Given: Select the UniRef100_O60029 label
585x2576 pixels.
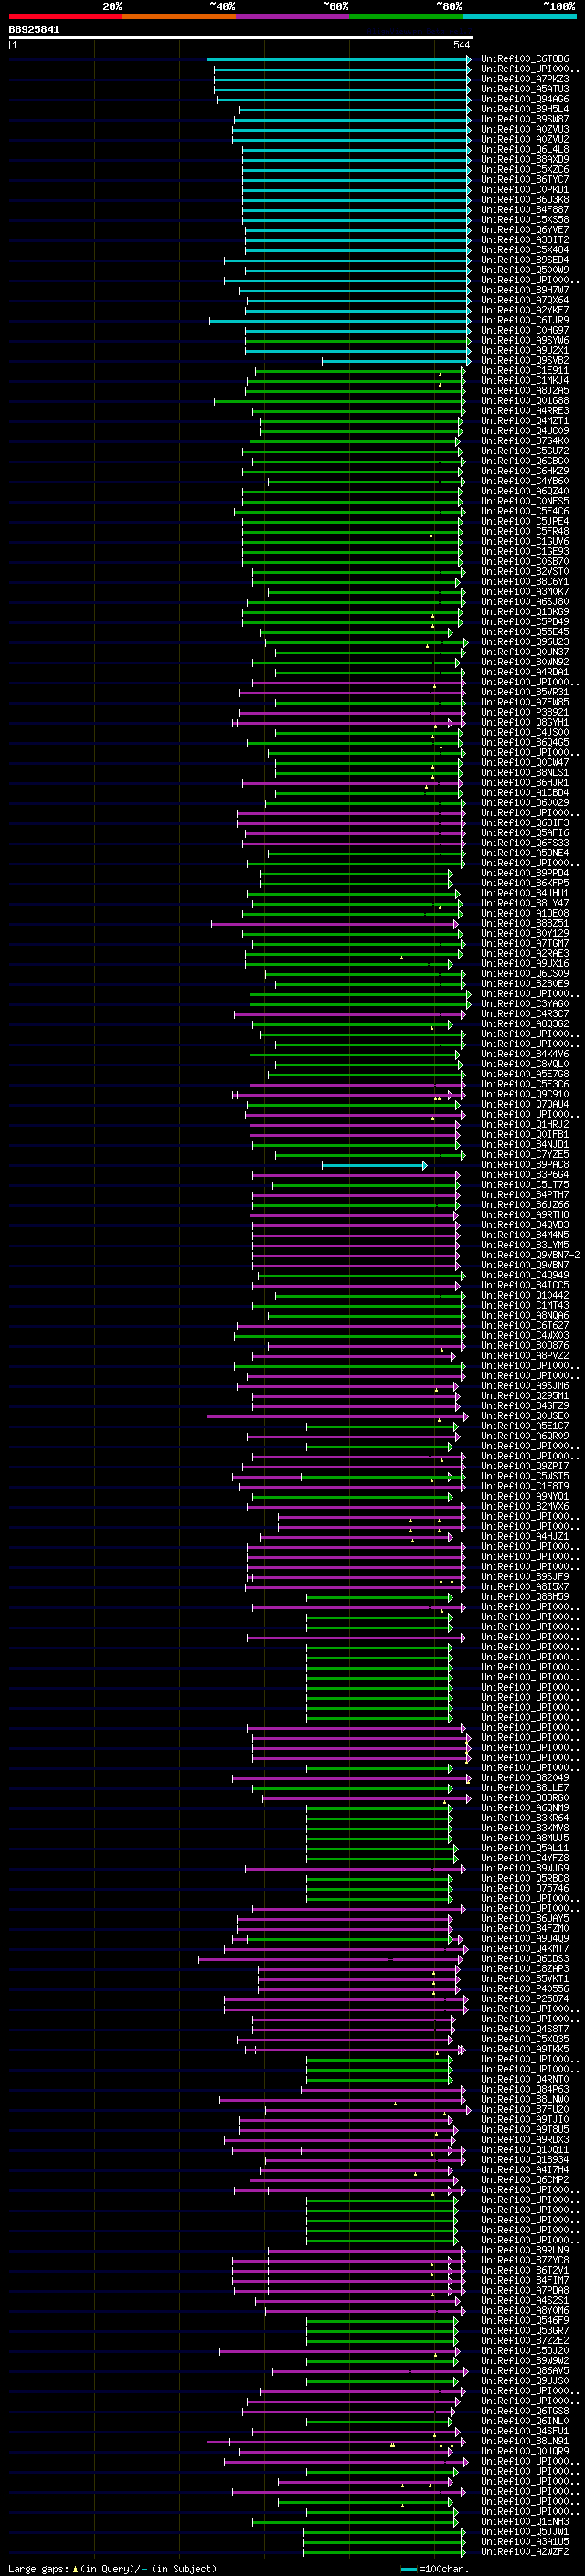Looking at the screenshot, I should point(524,803).
